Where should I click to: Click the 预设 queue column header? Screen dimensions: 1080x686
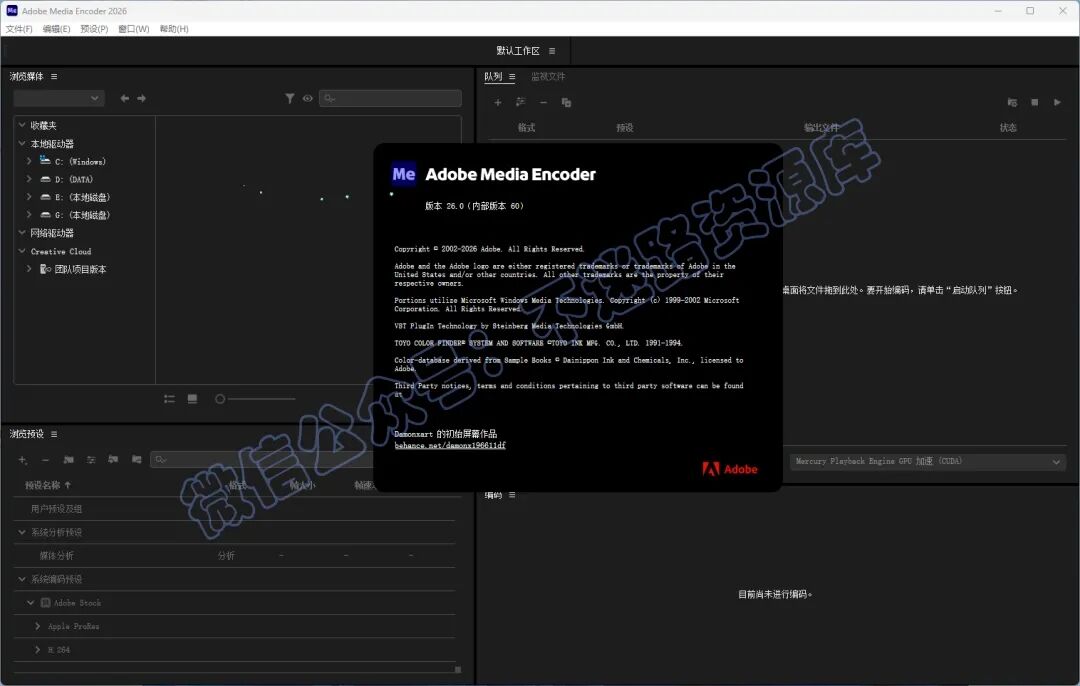point(625,127)
